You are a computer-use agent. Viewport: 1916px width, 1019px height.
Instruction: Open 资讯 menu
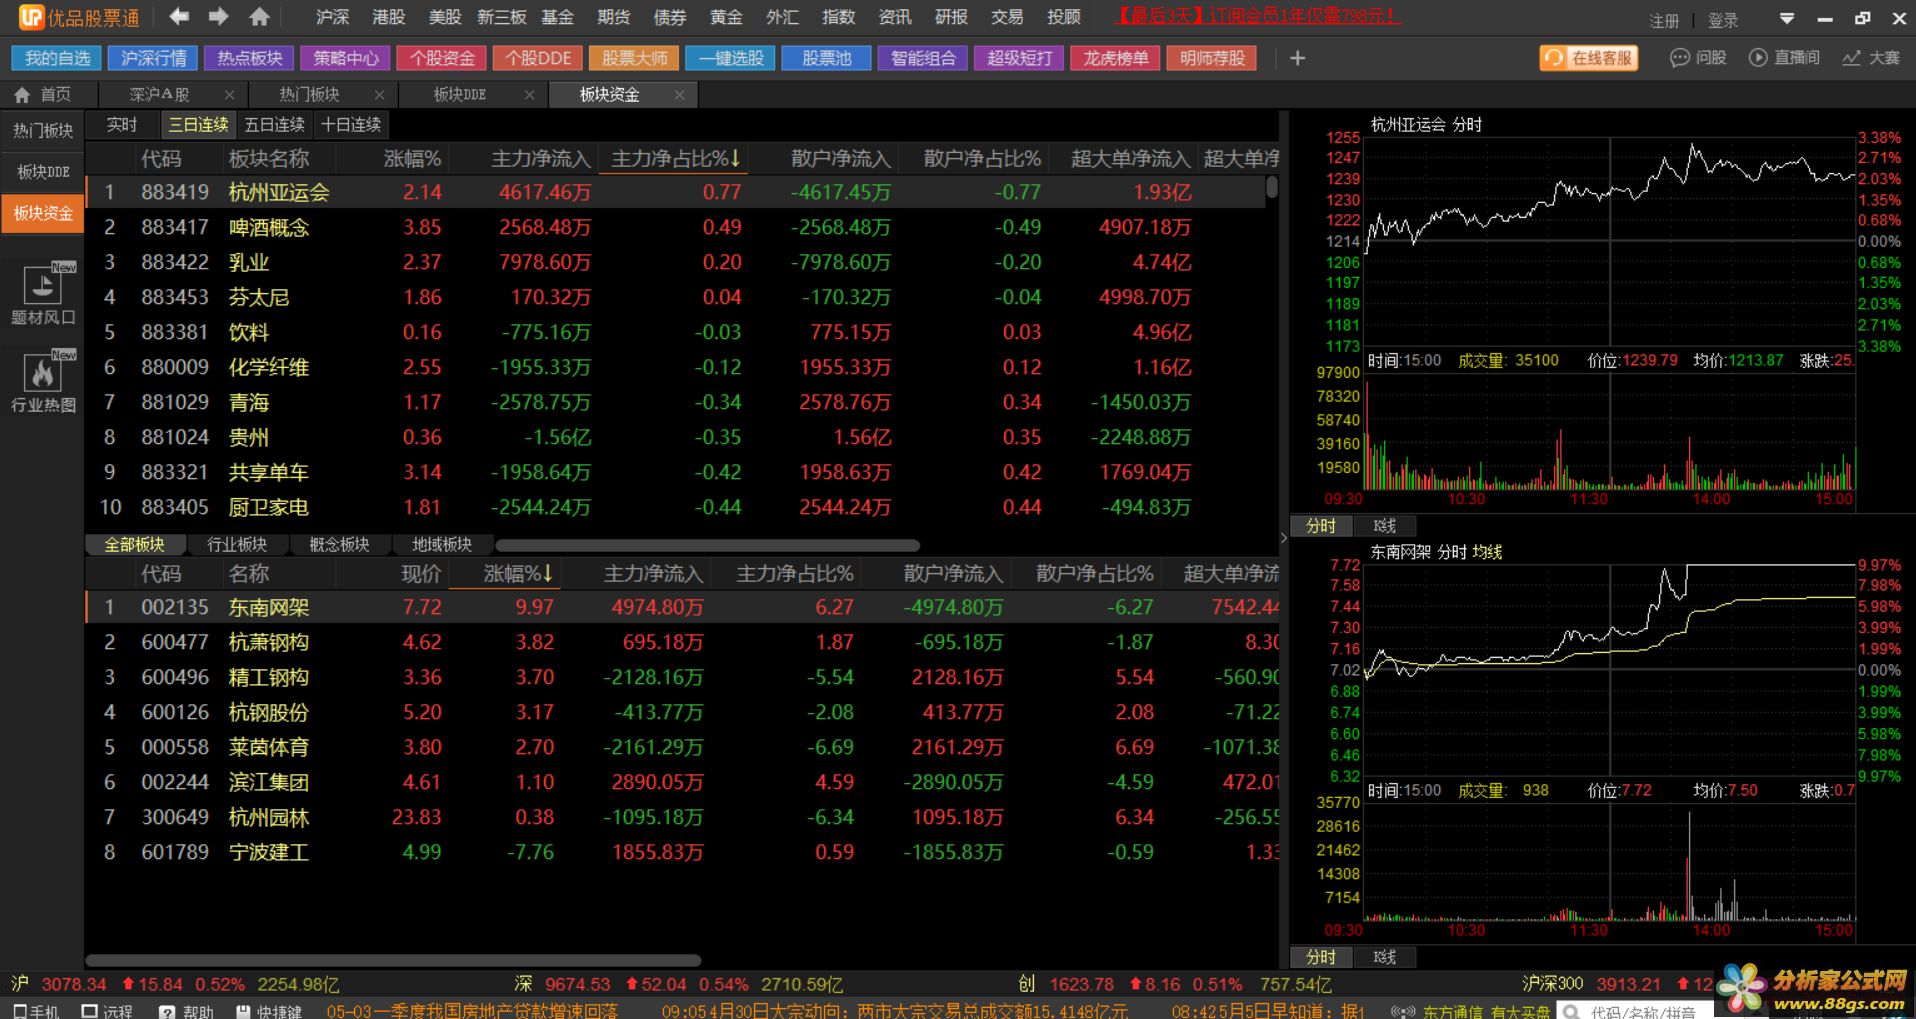tap(895, 17)
